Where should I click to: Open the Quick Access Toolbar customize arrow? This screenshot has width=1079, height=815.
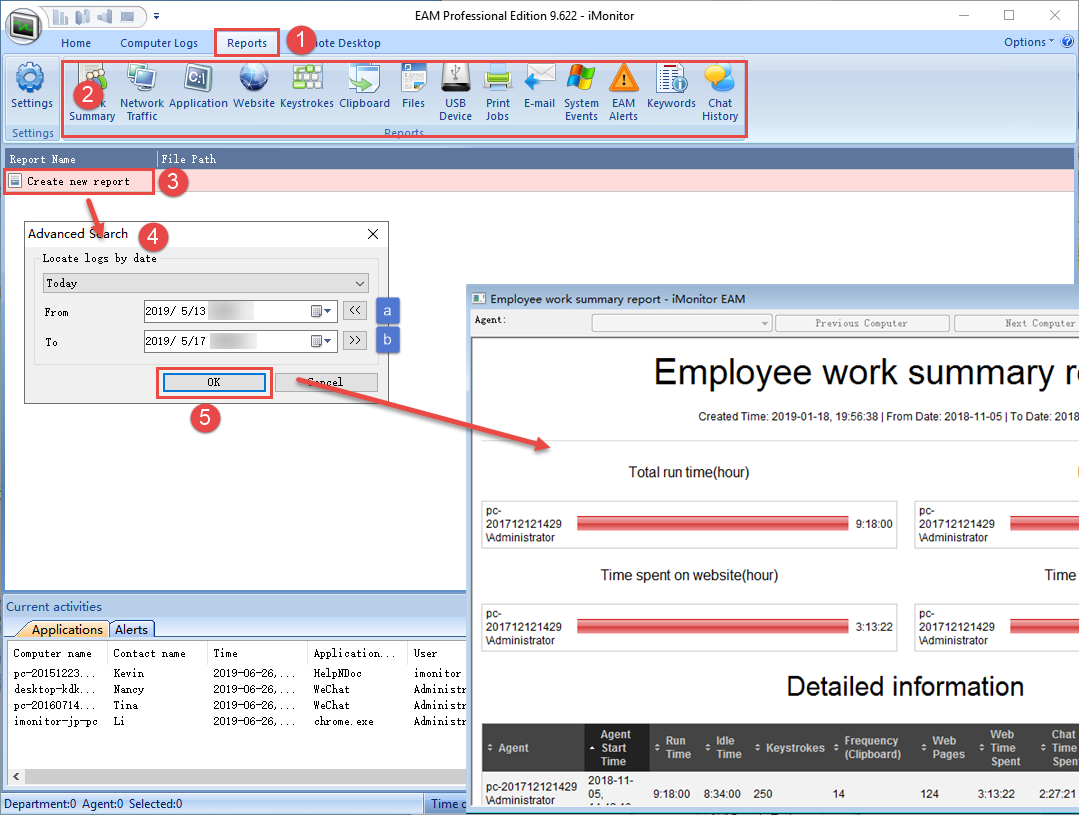[x=156, y=16]
